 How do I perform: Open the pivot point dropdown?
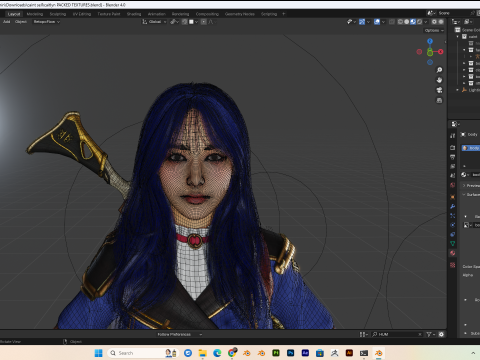point(174,22)
